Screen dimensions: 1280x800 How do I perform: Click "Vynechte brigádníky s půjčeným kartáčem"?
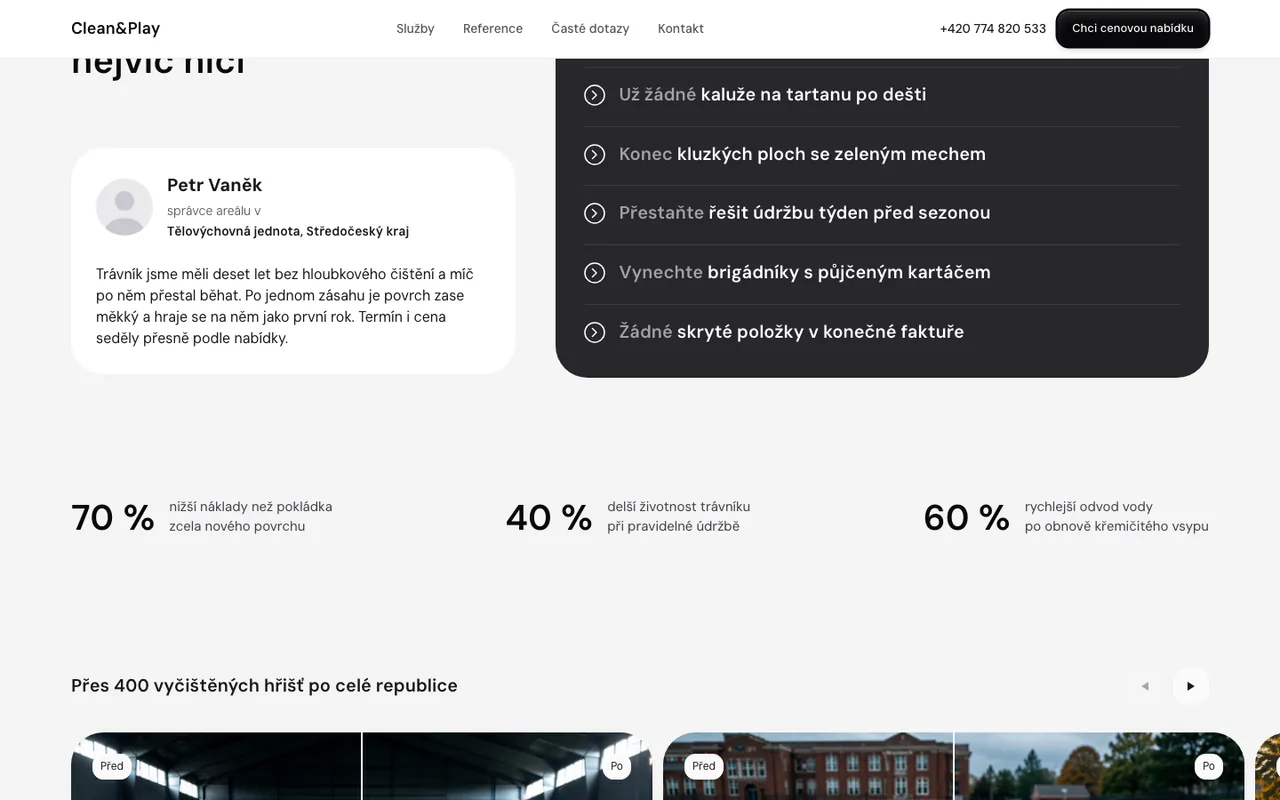pyautogui.click(x=805, y=272)
